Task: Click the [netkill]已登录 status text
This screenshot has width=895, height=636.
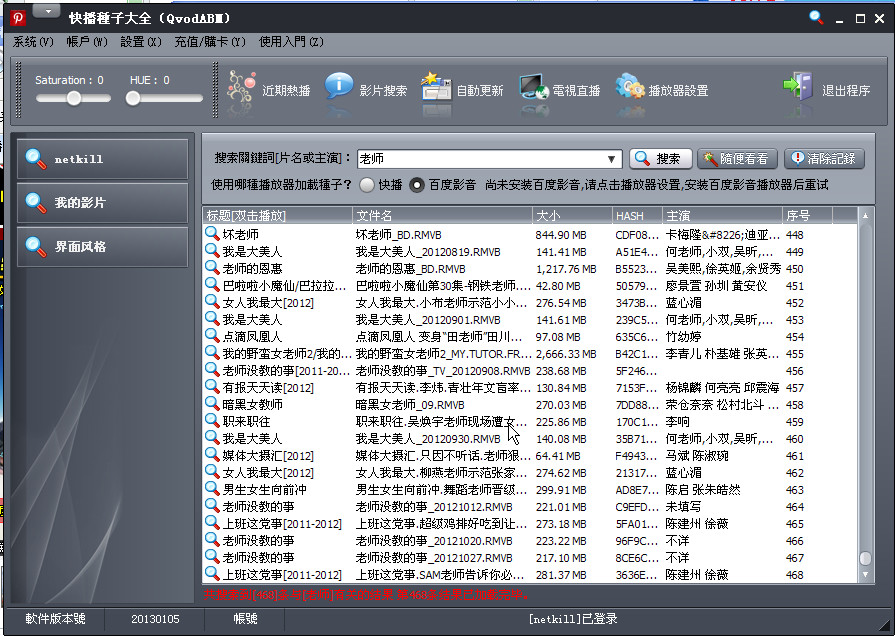Action: coord(573,619)
